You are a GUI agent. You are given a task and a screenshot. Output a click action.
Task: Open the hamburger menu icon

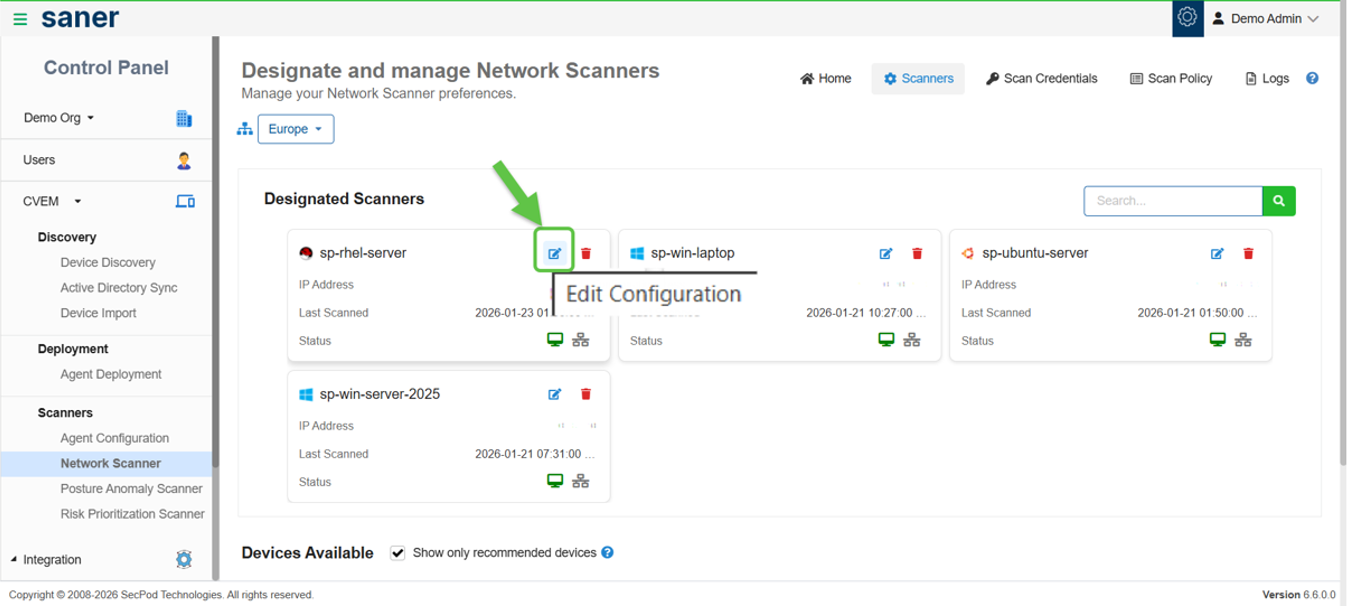[x=20, y=19]
